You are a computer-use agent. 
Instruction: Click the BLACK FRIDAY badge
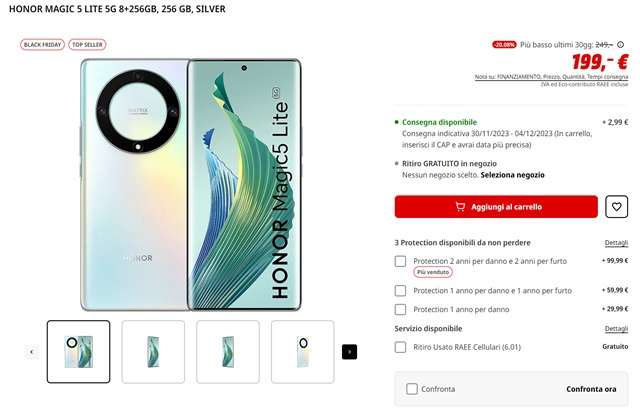(42, 44)
